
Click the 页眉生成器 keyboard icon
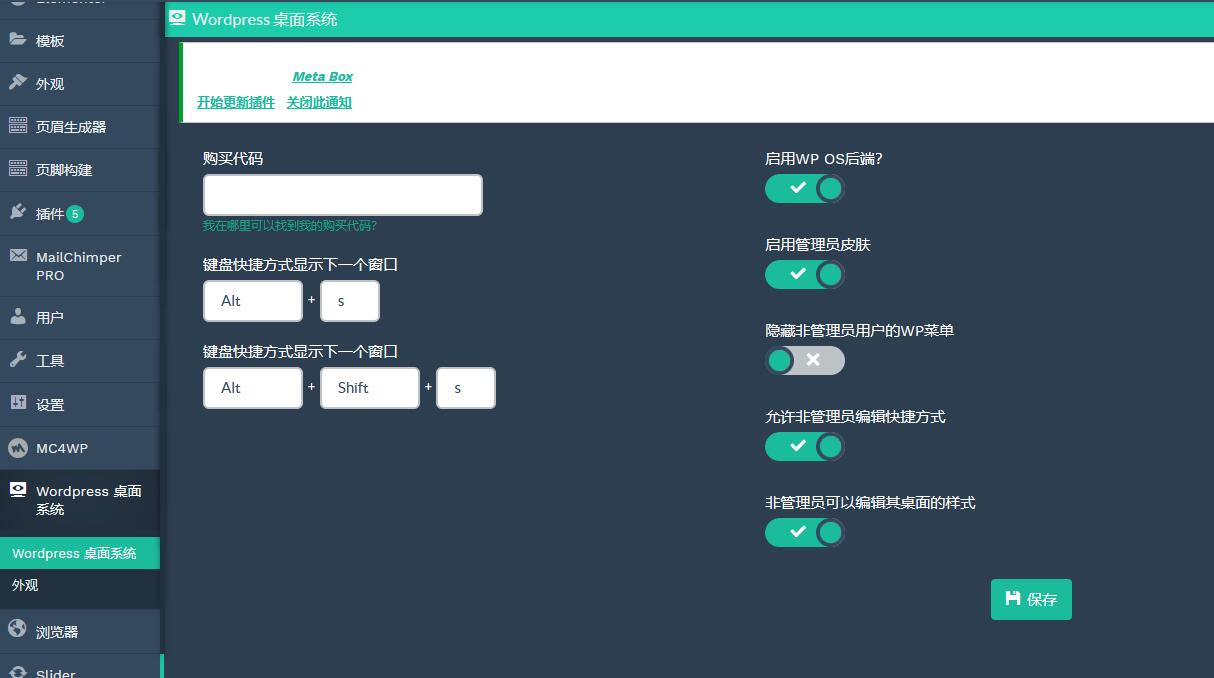pos(18,126)
